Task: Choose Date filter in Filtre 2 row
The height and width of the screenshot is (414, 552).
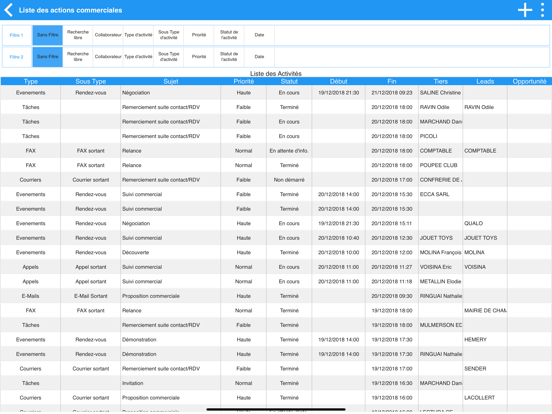Action: pyautogui.click(x=259, y=57)
